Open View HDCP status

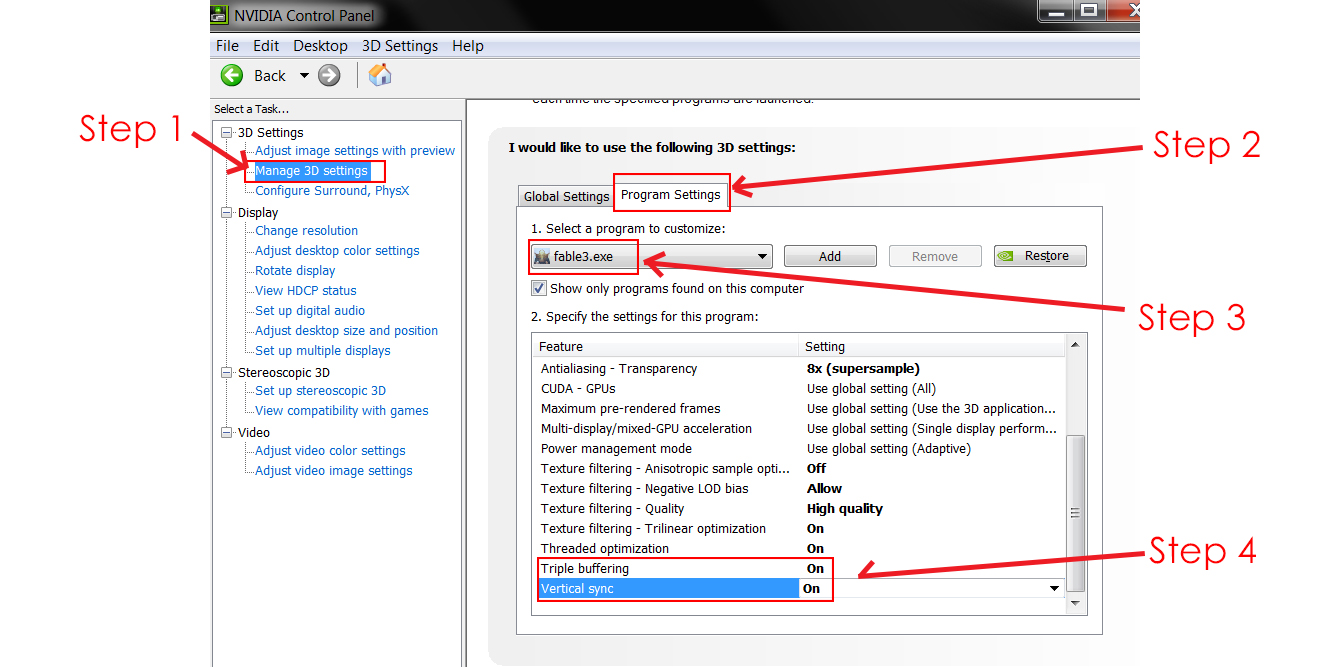[x=306, y=291]
